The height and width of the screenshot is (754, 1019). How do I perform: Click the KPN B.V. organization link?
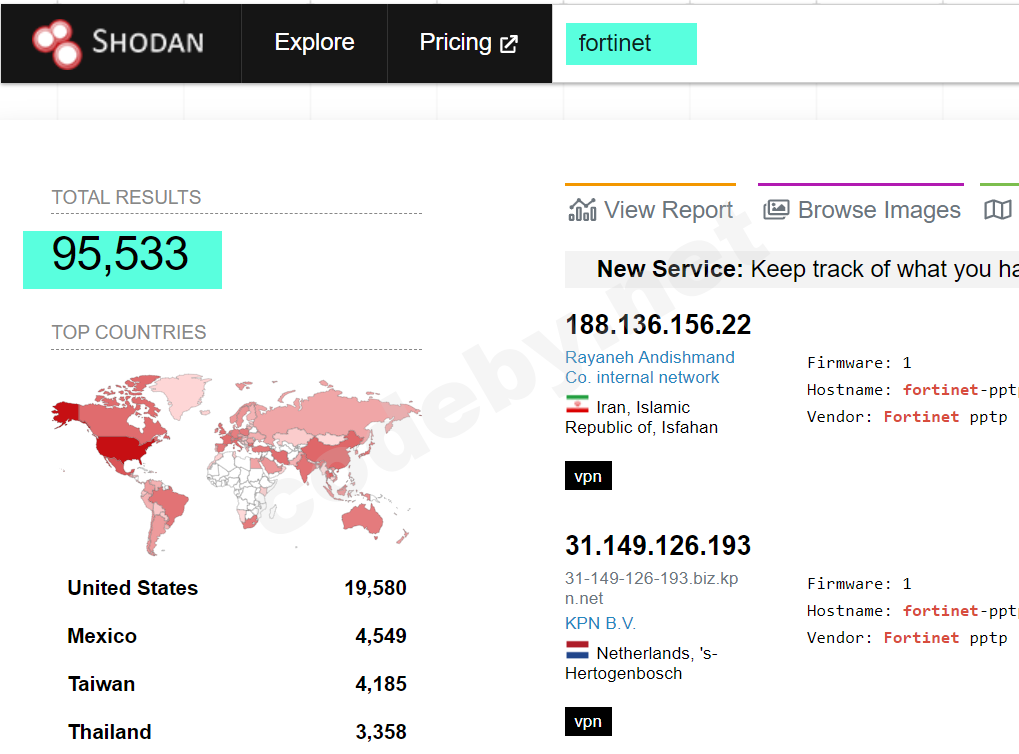coord(600,622)
